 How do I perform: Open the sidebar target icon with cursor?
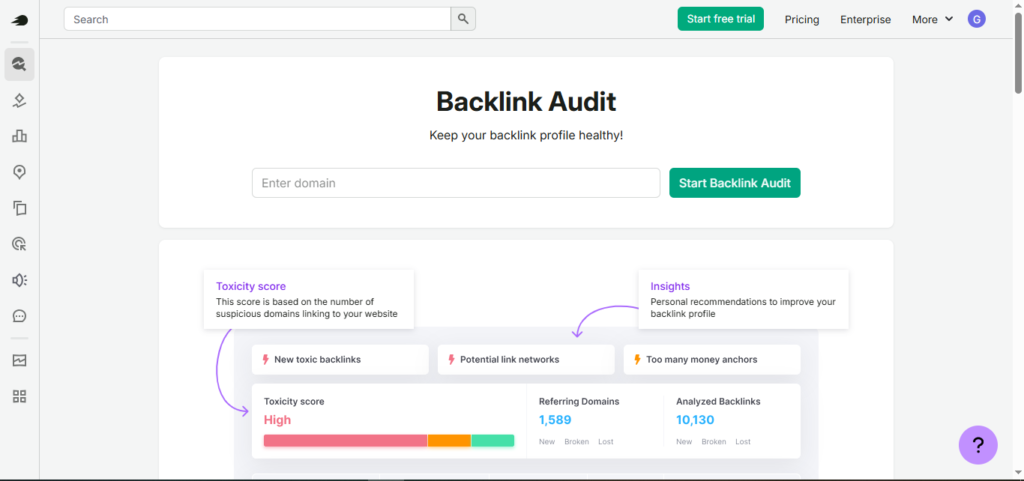[x=20, y=244]
